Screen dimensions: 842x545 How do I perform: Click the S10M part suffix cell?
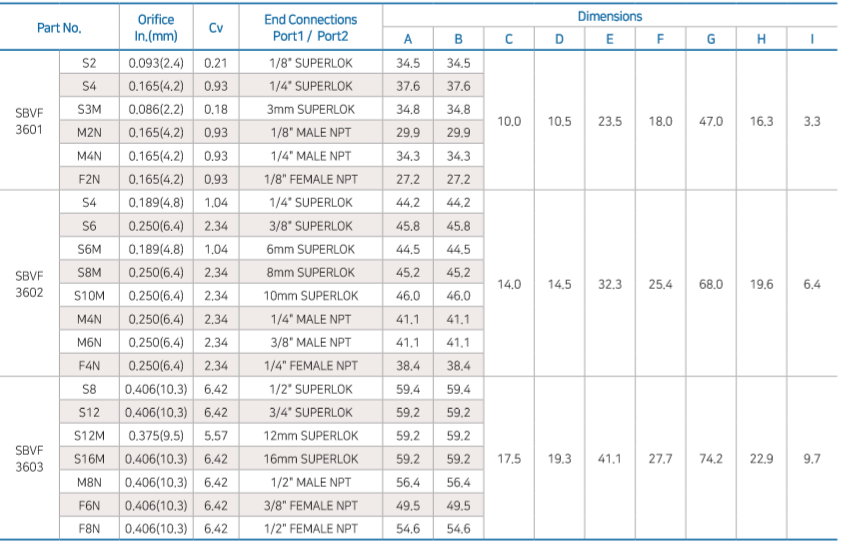tap(89, 296)
